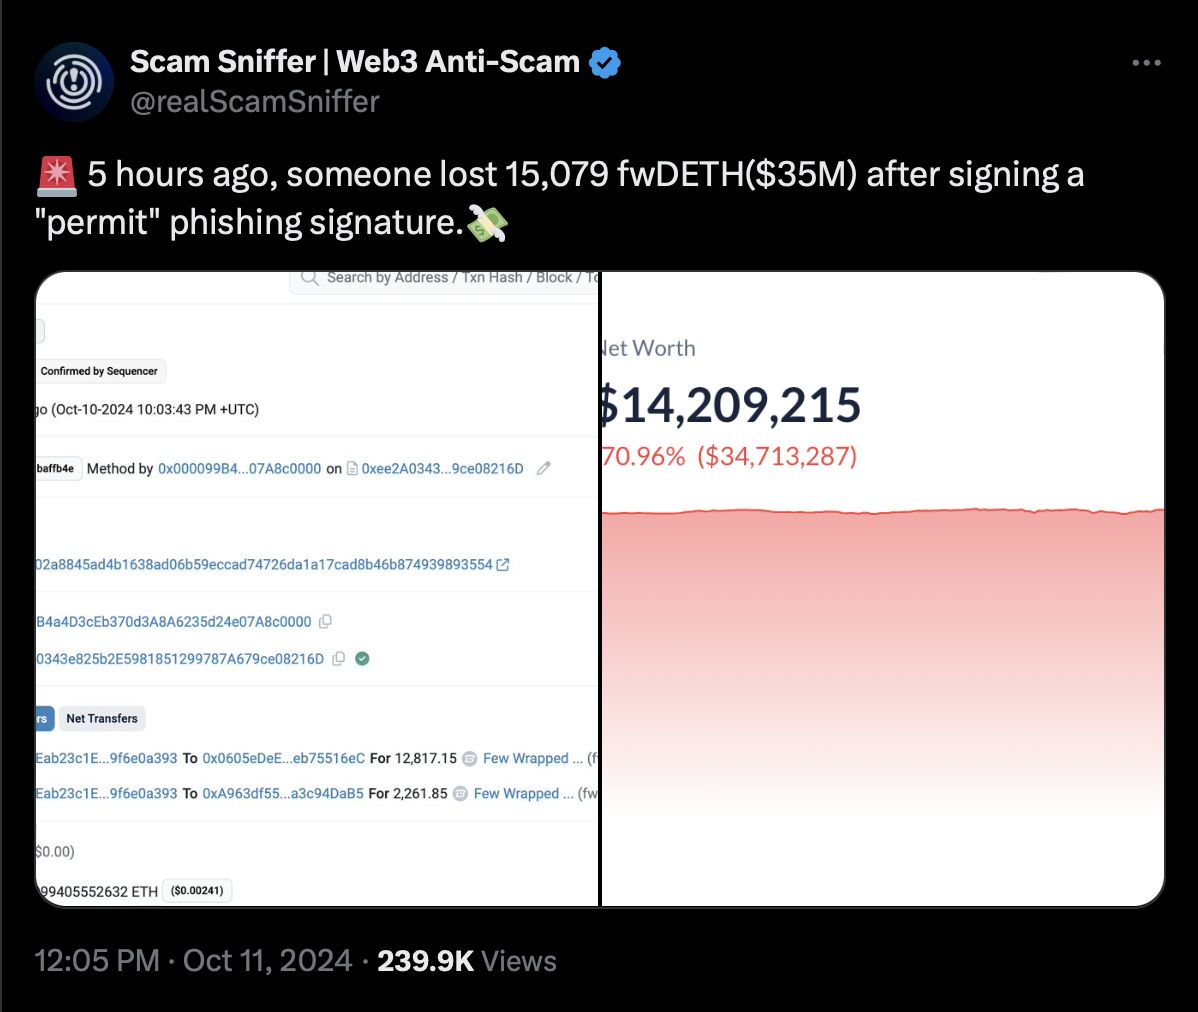Viewport: 1198px width, 1012px height.
Task: Click the Confirmed by Sequencer badge
Action: click(x=99, y=371)
